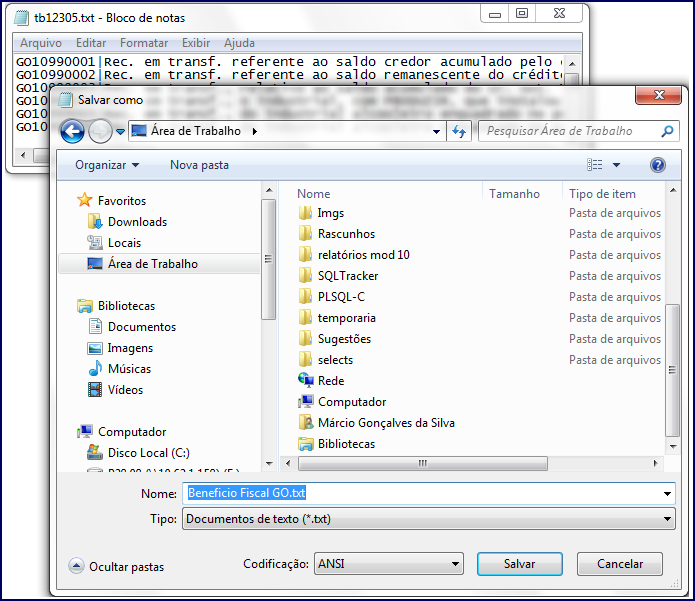Screen dimensions: 695x601
Task: Click file list horizontal scroll right arrow
Action: coord(656,464)
